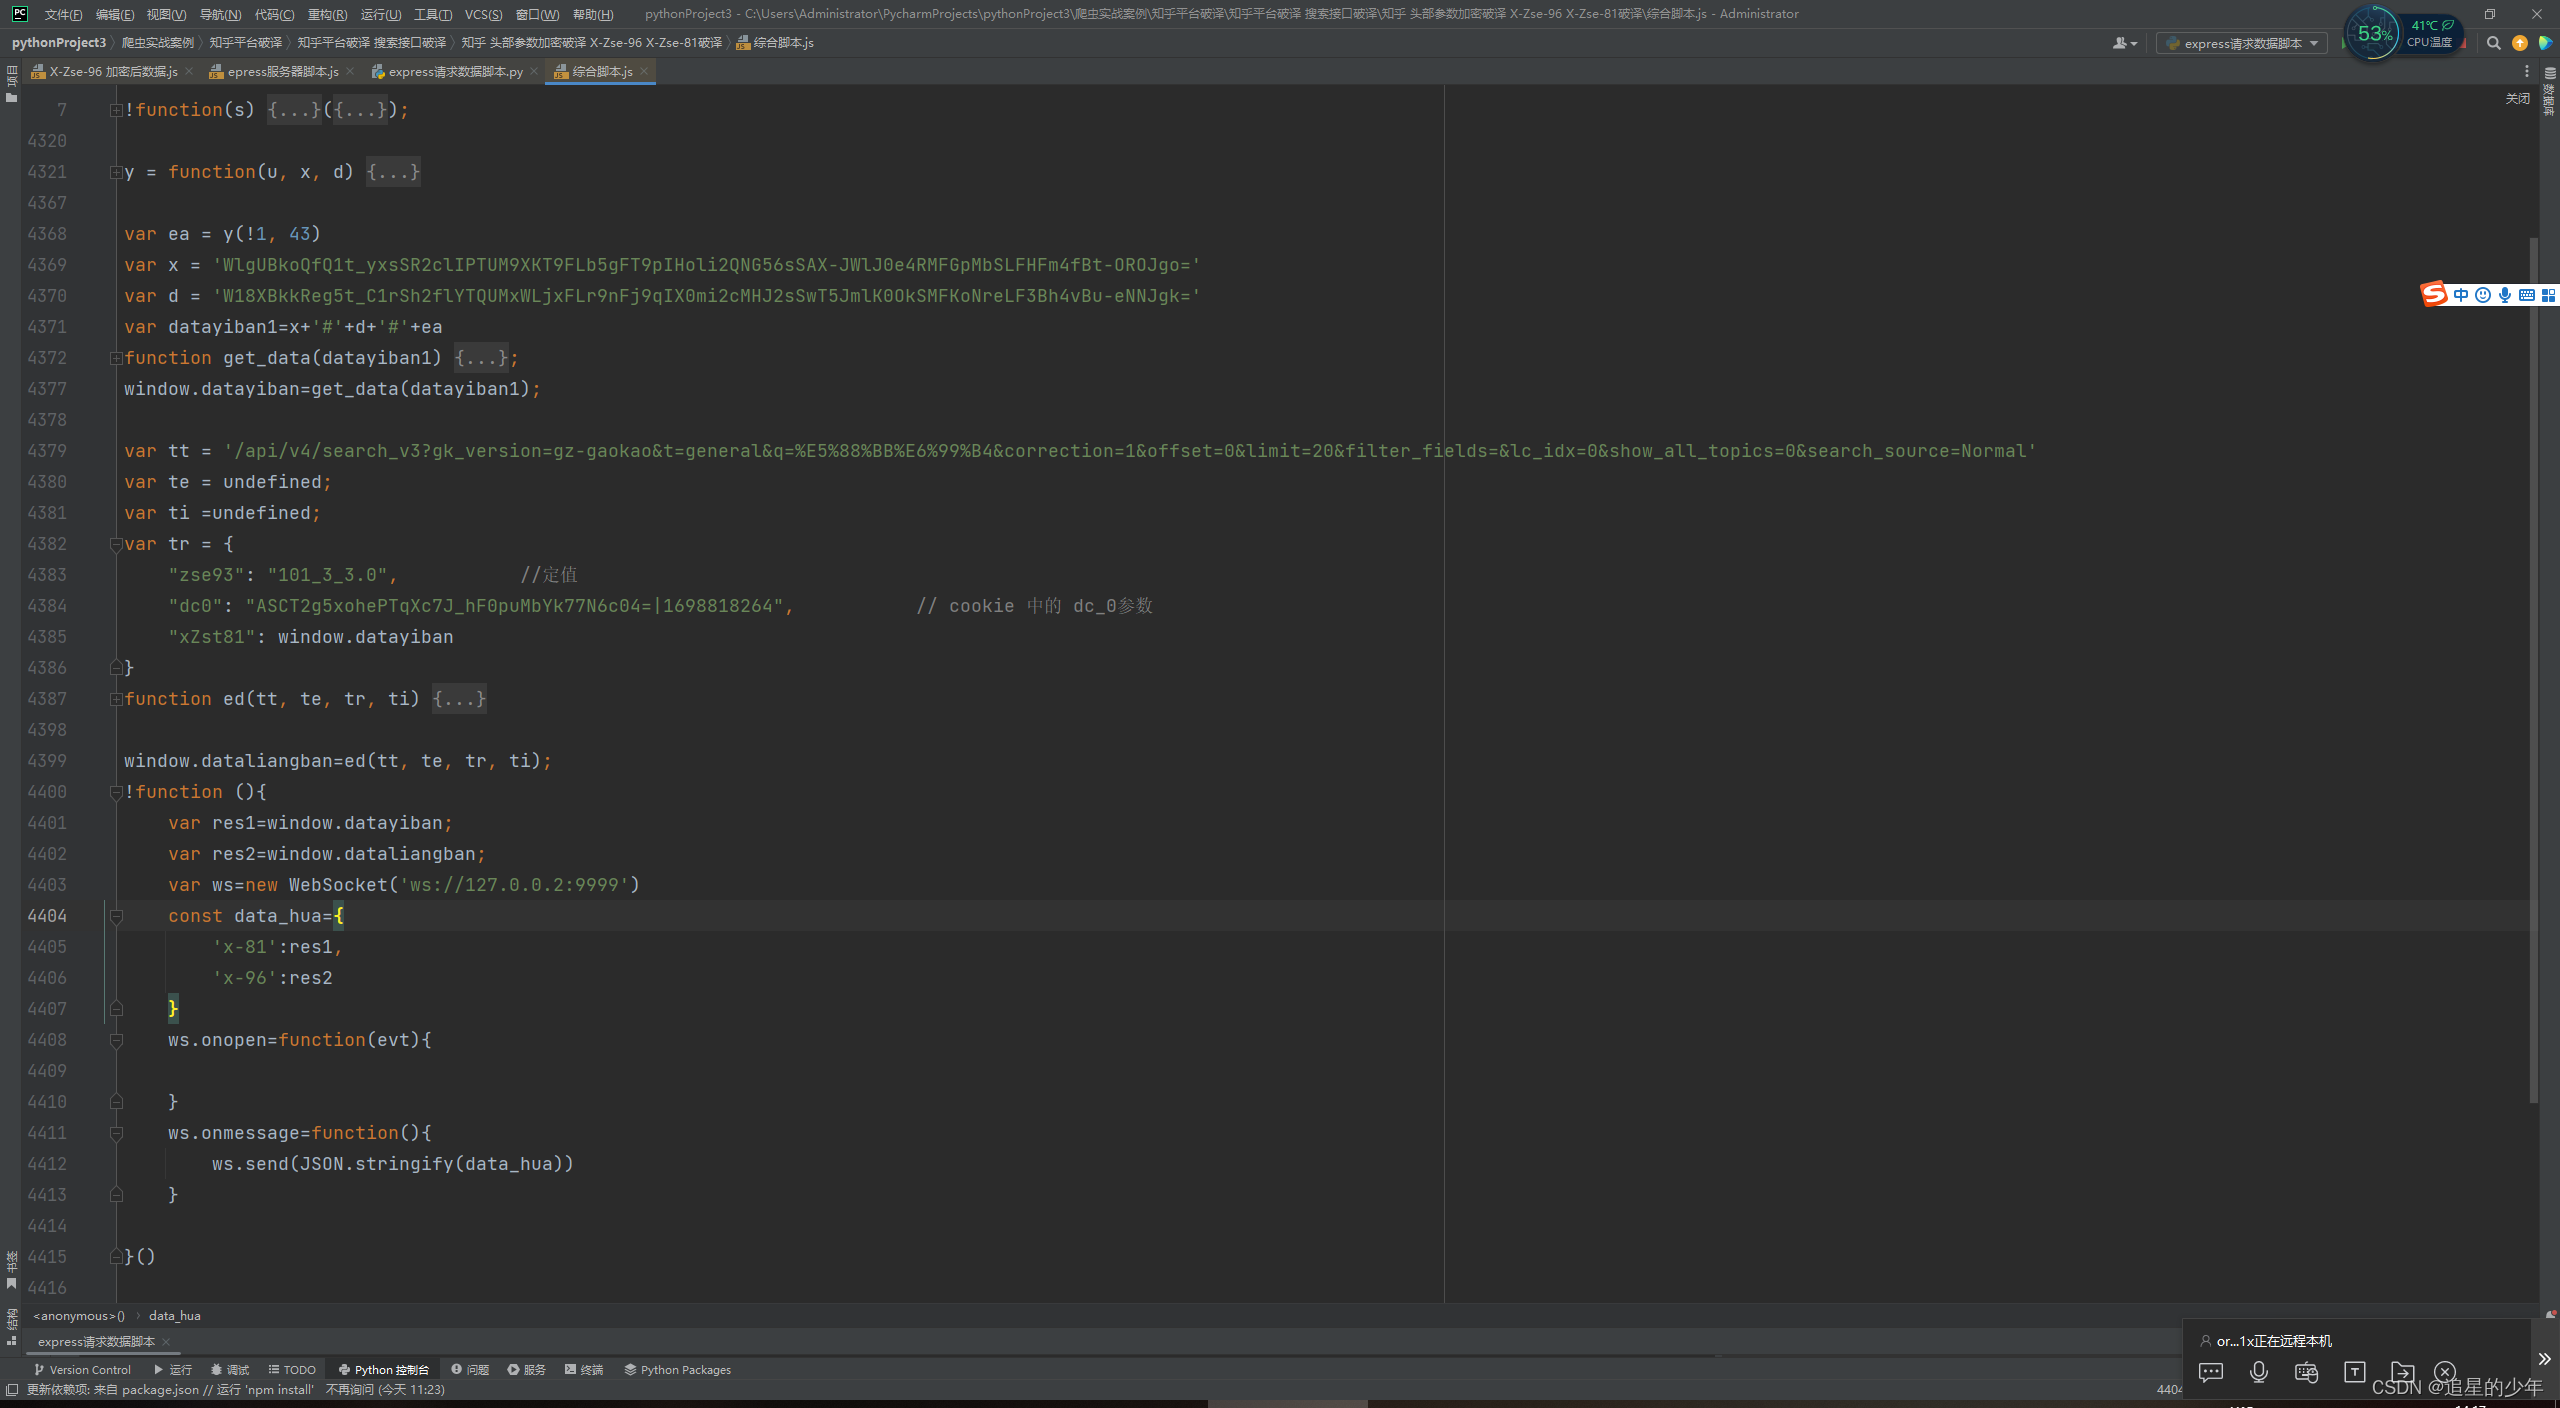This screenshot has height=1408, width=2560.
Task: Click 不再询问 link in the status bar
Action: [x=349, y=1390]
